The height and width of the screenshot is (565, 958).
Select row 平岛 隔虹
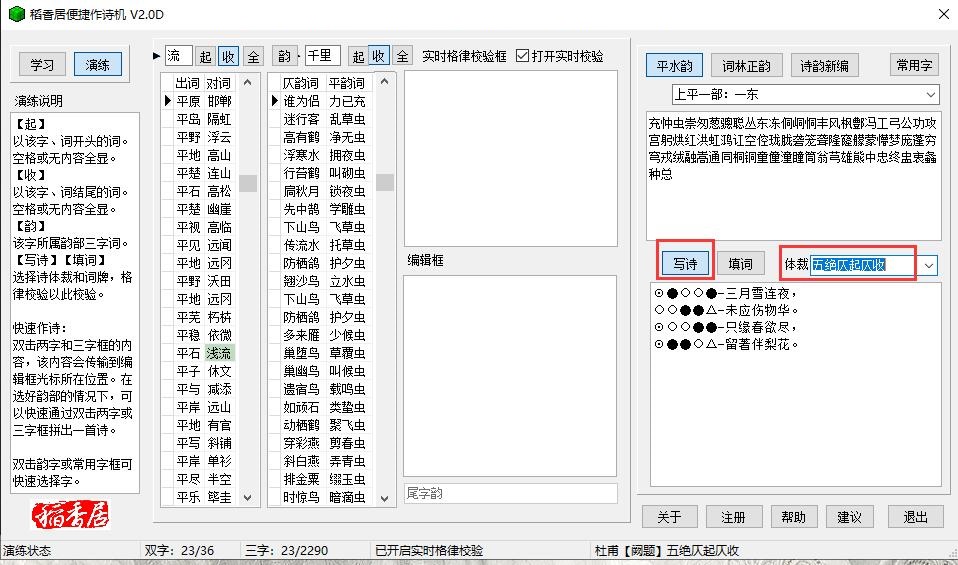(204, 119)
